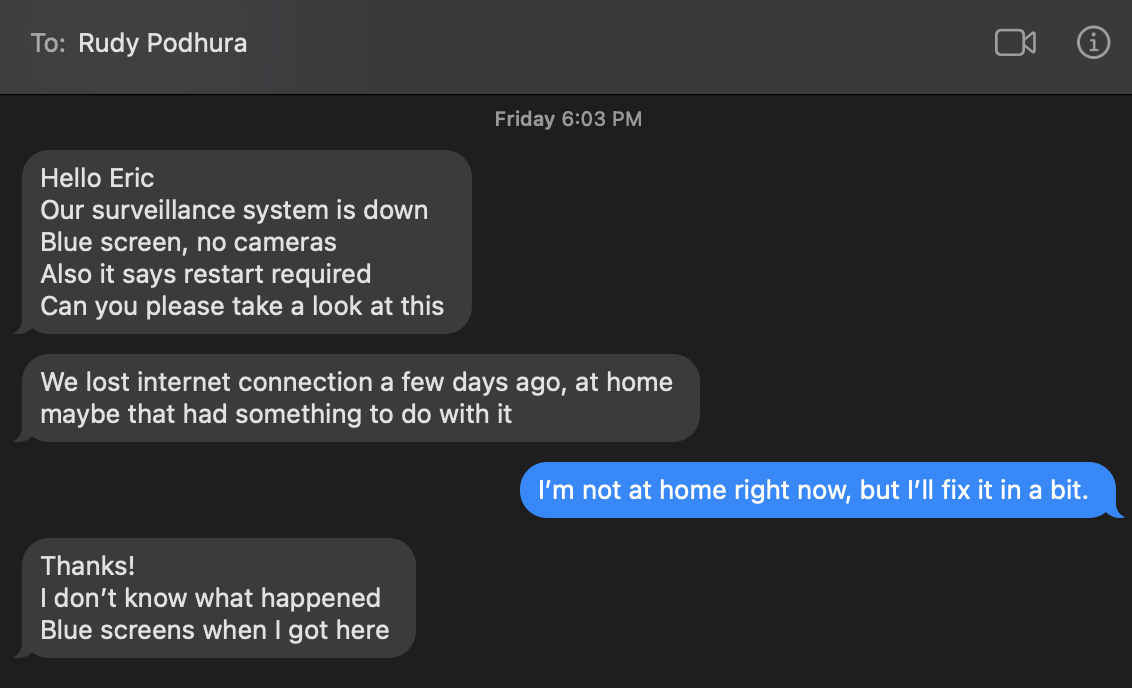
Task: Click the word "Friday" in the timestamp
Action: (x=524, y=119)
